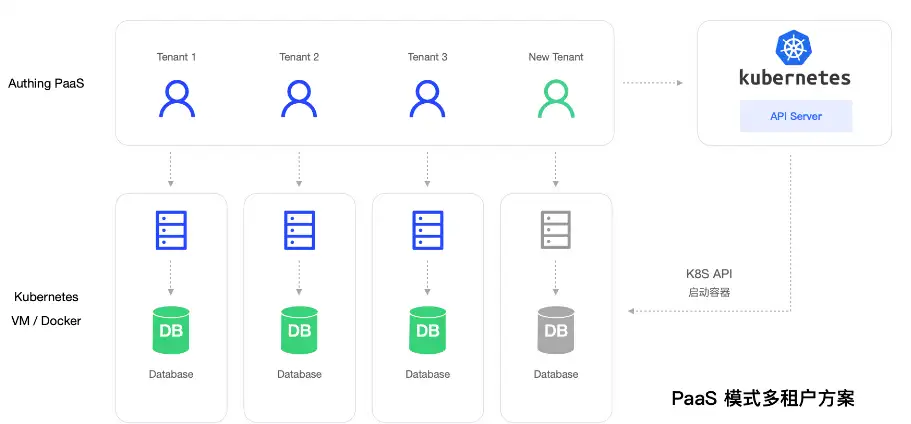Viewport: 911px width, 424px height.
Task: Click the blue server icon under Tenant 1
Action: [171, 231]
